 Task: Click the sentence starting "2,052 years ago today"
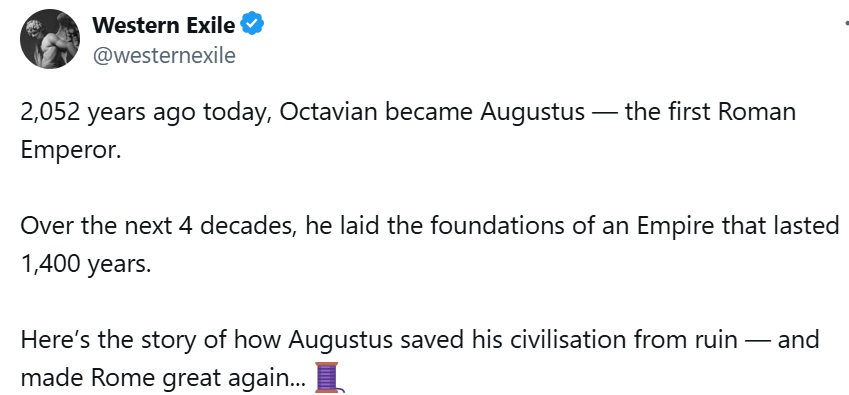408,131
